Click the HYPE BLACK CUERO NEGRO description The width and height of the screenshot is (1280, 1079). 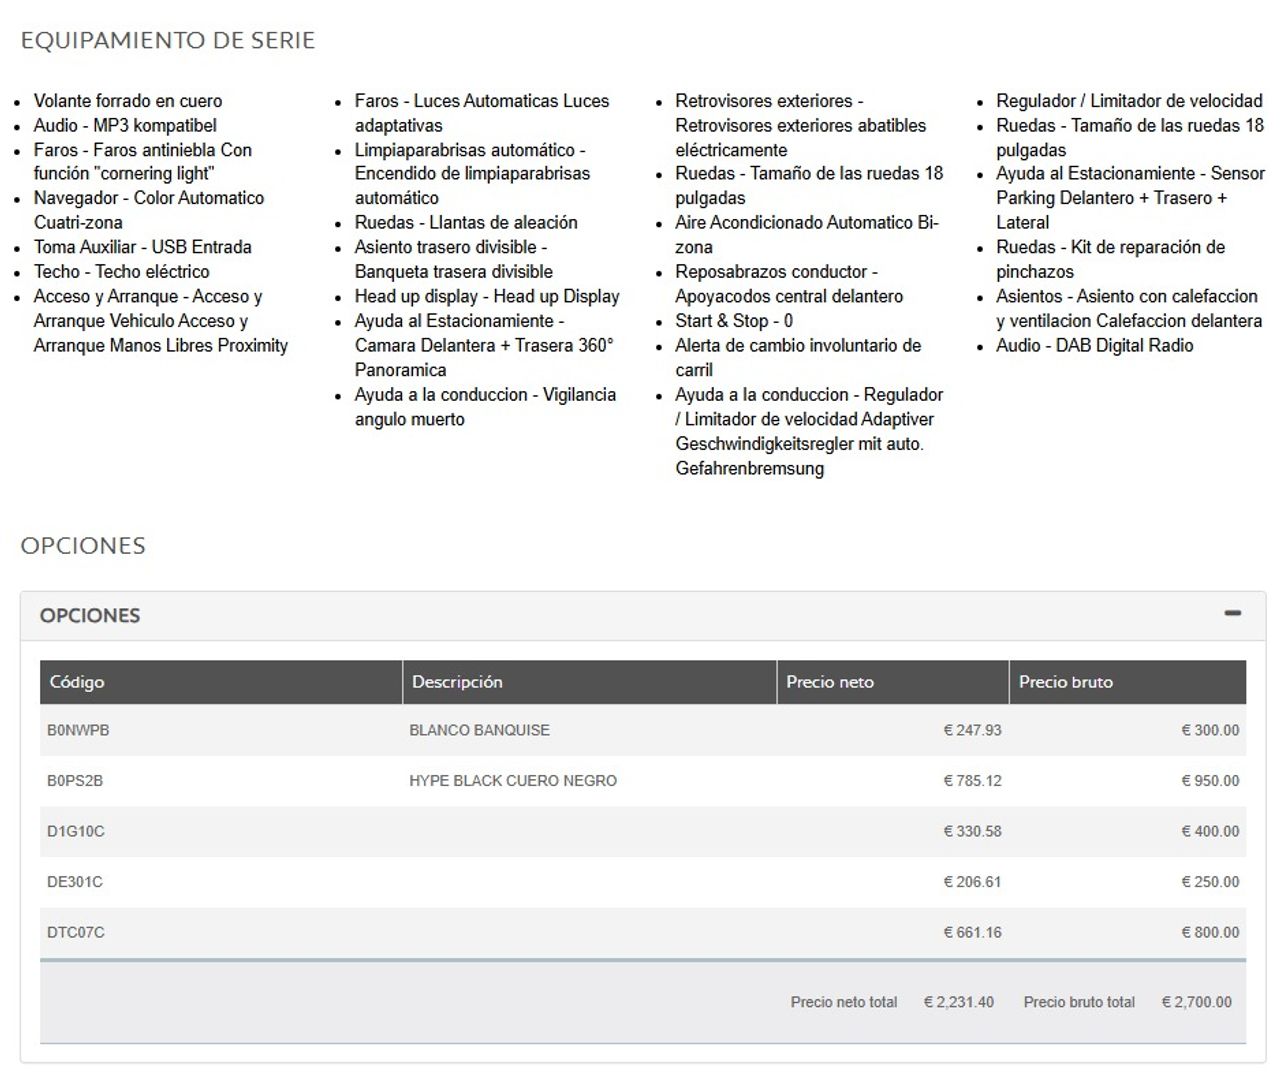(x=512, y=781)
